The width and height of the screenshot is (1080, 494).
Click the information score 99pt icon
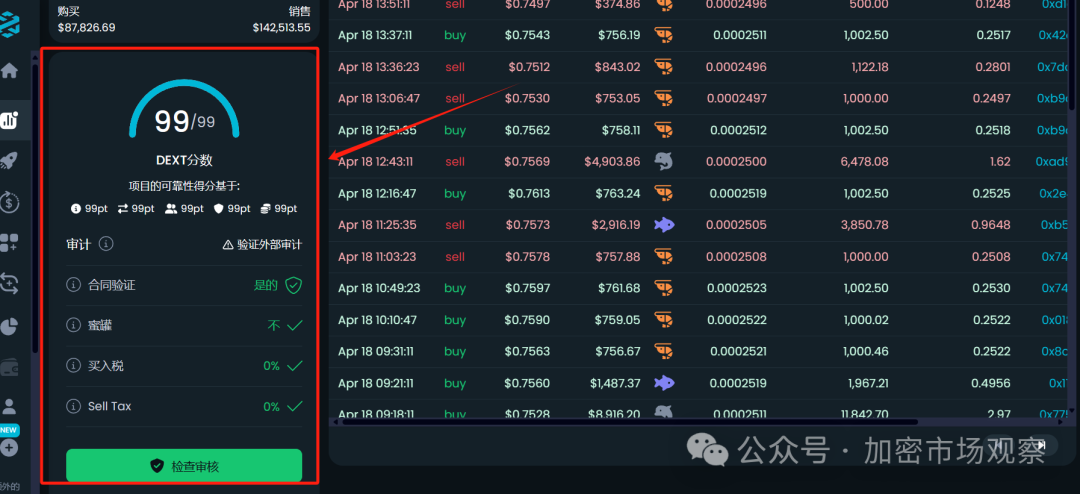(x=76, y=209)
